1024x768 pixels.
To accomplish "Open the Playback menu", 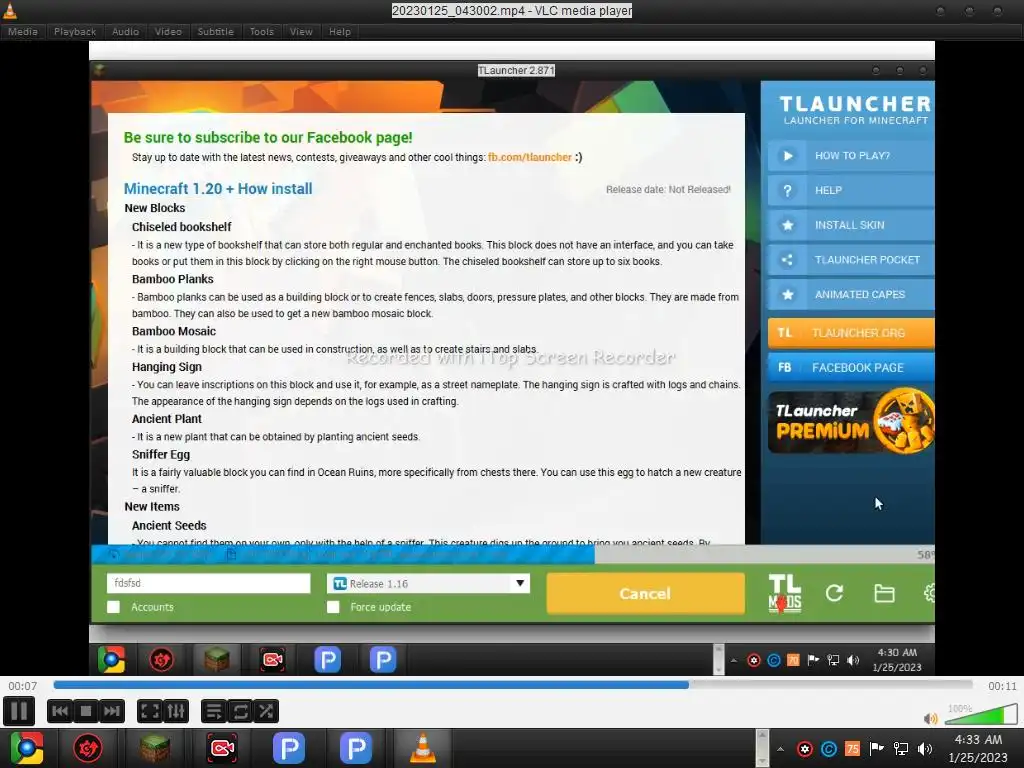I will [x=75, y=31].
